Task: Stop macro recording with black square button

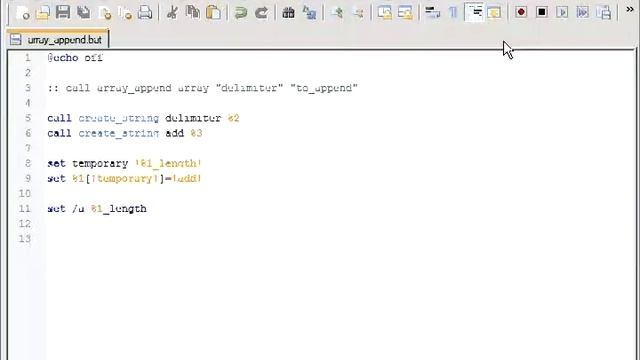Action: pyautogui.click(x=542, y=13)
